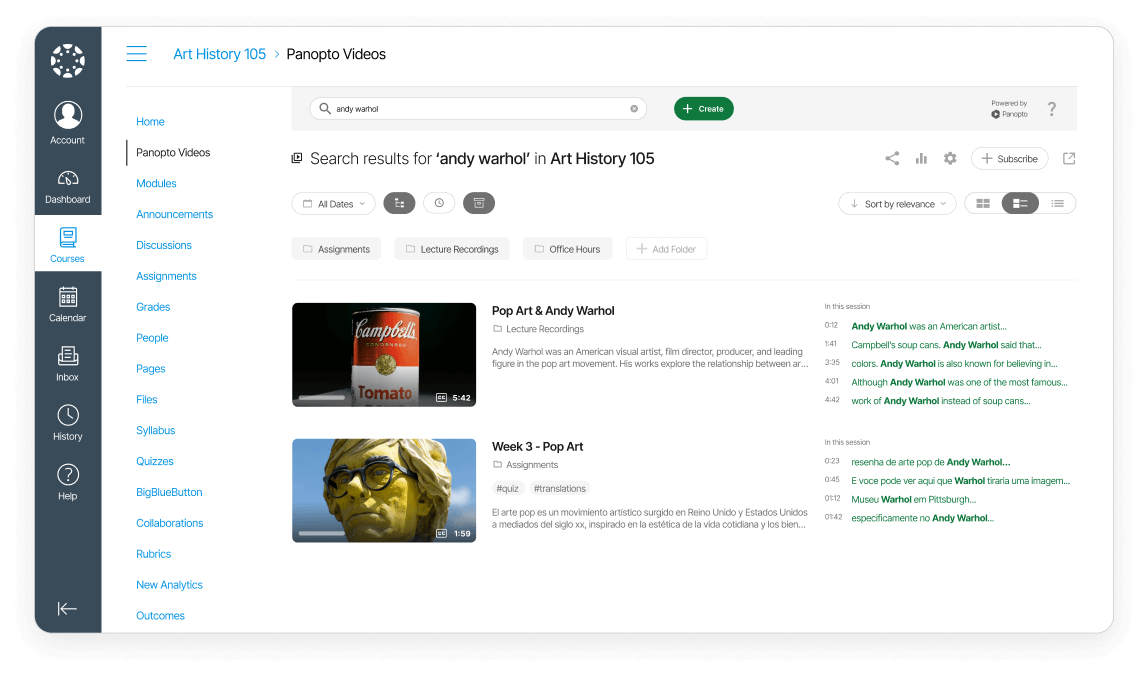Switch to grid view layout
This screenshot has width=1148, height=676.
coord(983,203)
